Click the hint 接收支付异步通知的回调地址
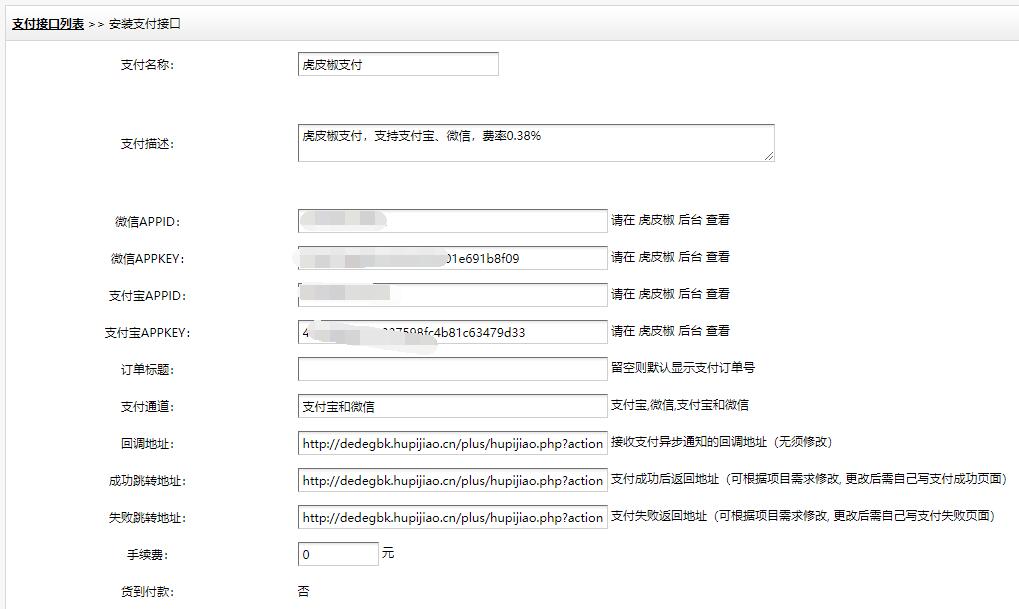Image resolution: width=1019 pixels, height=609 pixels. point(721,442)
